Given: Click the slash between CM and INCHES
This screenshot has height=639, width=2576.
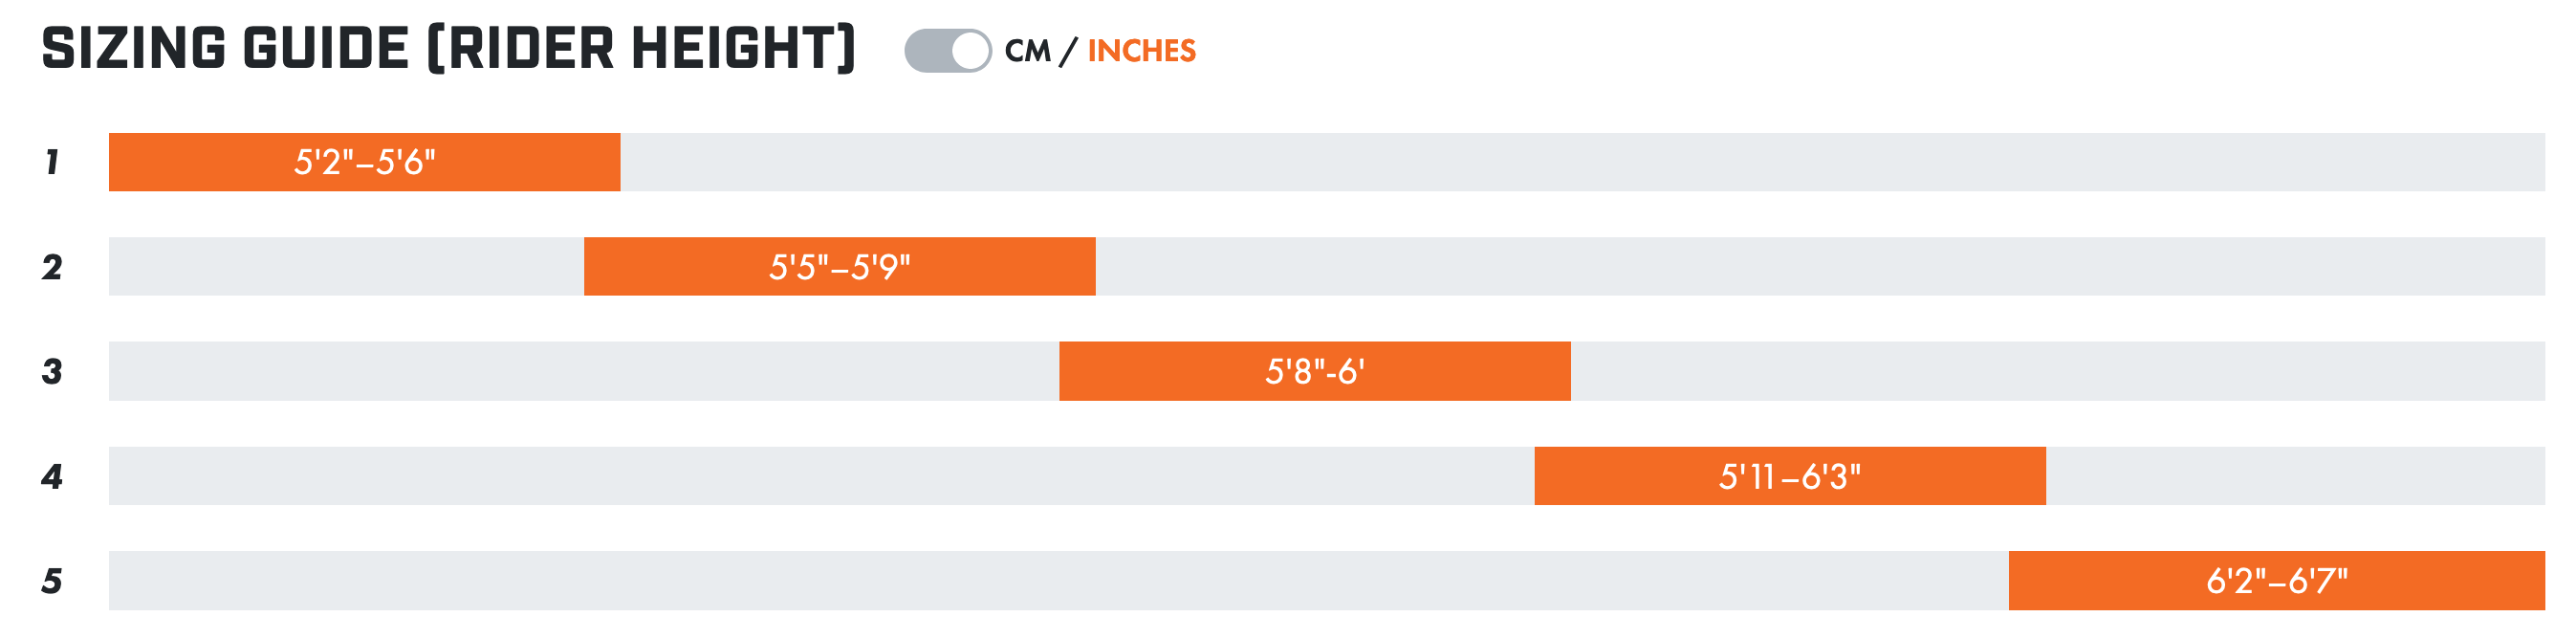Looking at the screenshot, I should pos(1069,51).
